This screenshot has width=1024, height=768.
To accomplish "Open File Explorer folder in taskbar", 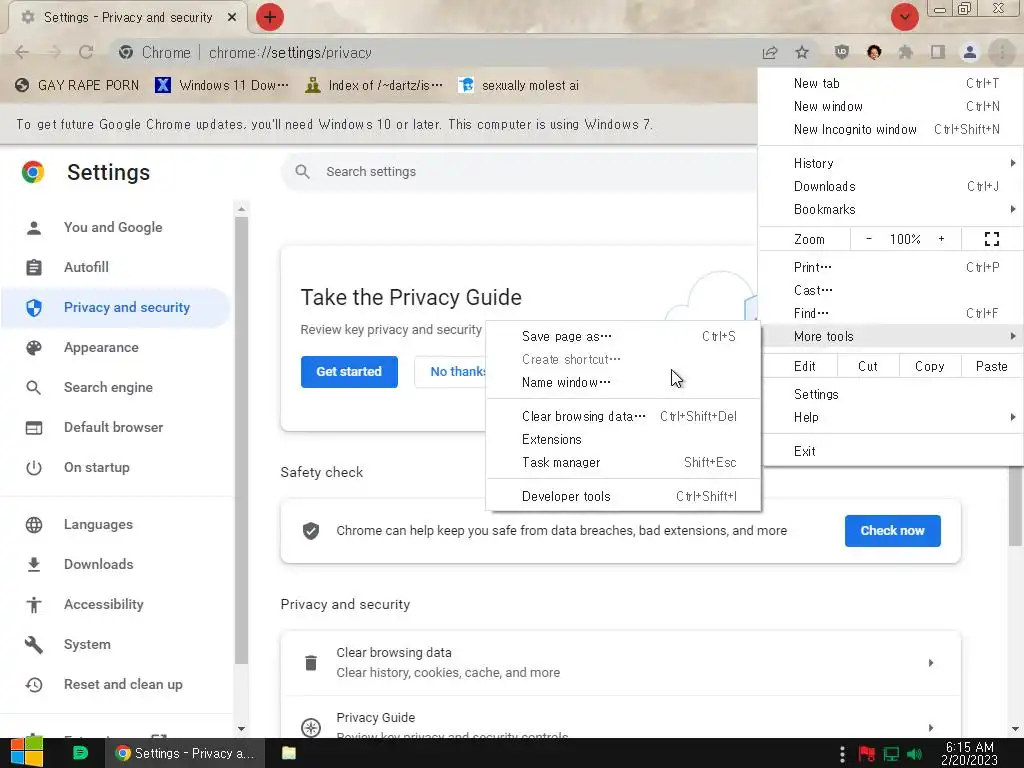I will (289, 753).
